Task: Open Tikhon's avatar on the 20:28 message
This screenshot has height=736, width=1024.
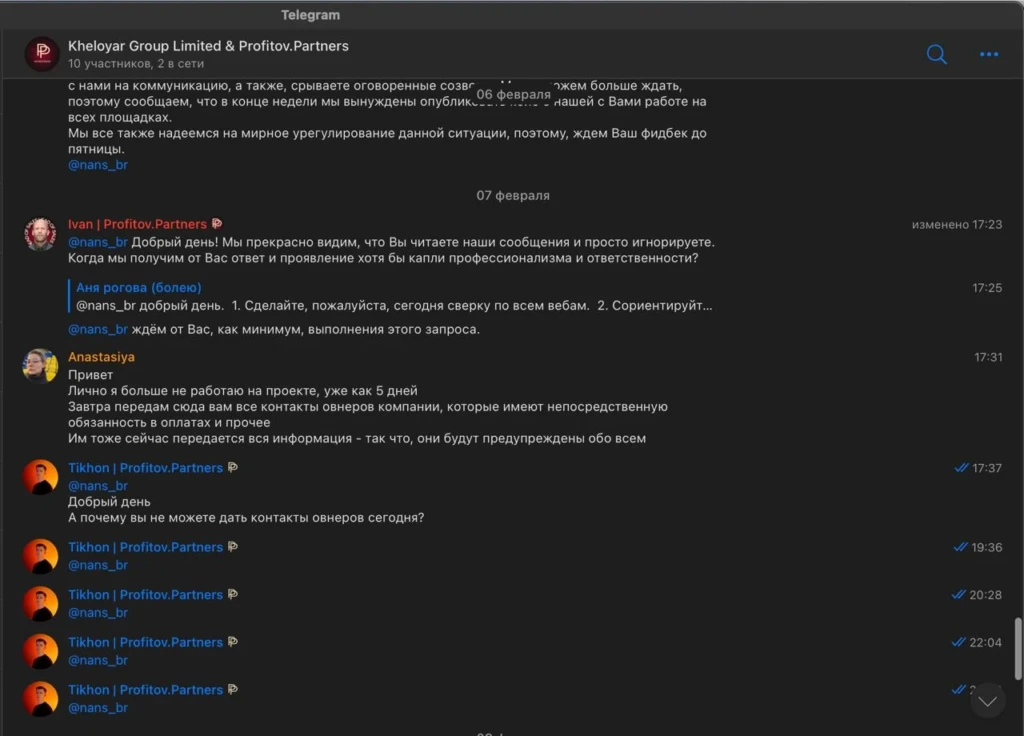Action: click(40, 603)
